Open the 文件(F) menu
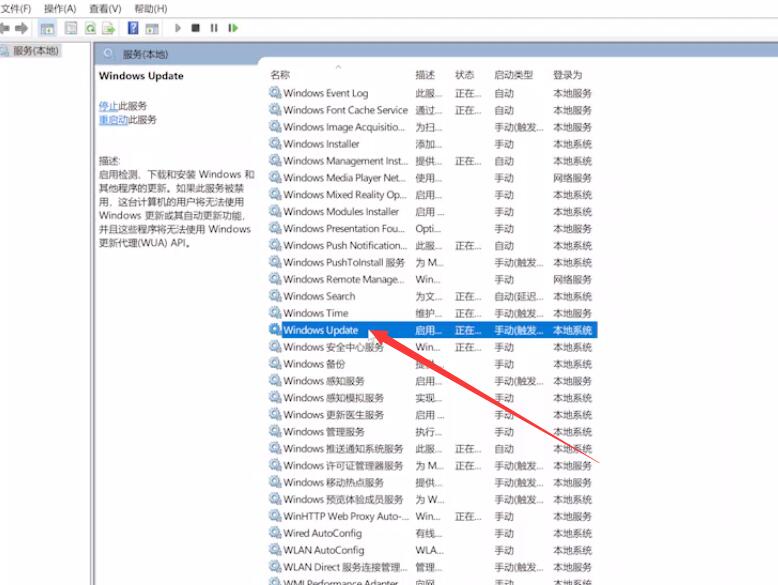This screenshot has width=778, height=585. point(16,9)
